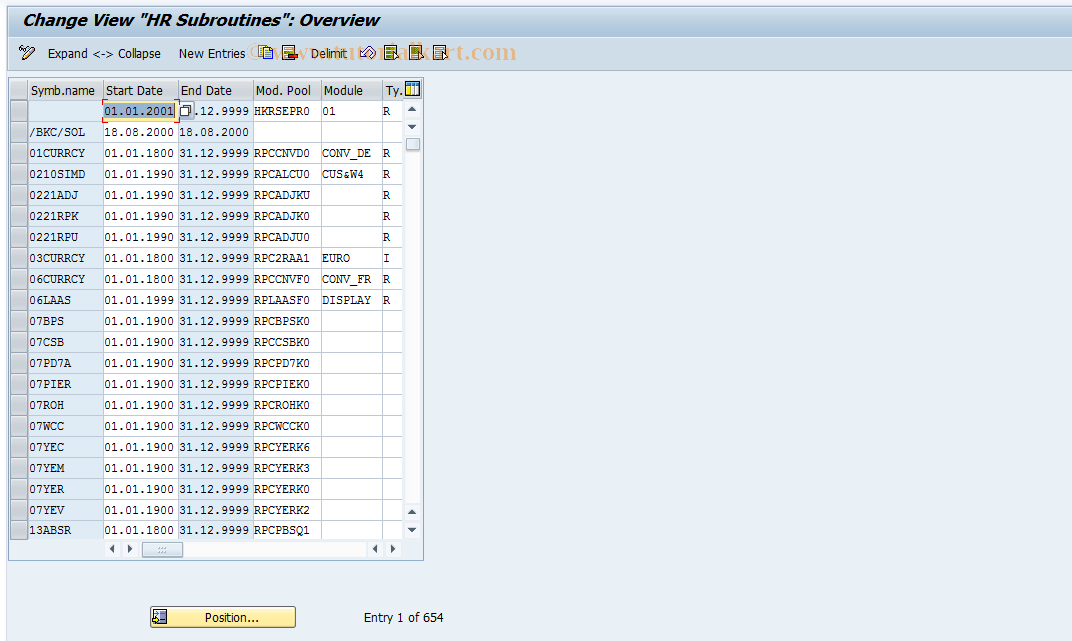1072x641 pixels.
Task: Click the Module cell CONV_FR
Action: pyautogui.click(x=351, y=279)
